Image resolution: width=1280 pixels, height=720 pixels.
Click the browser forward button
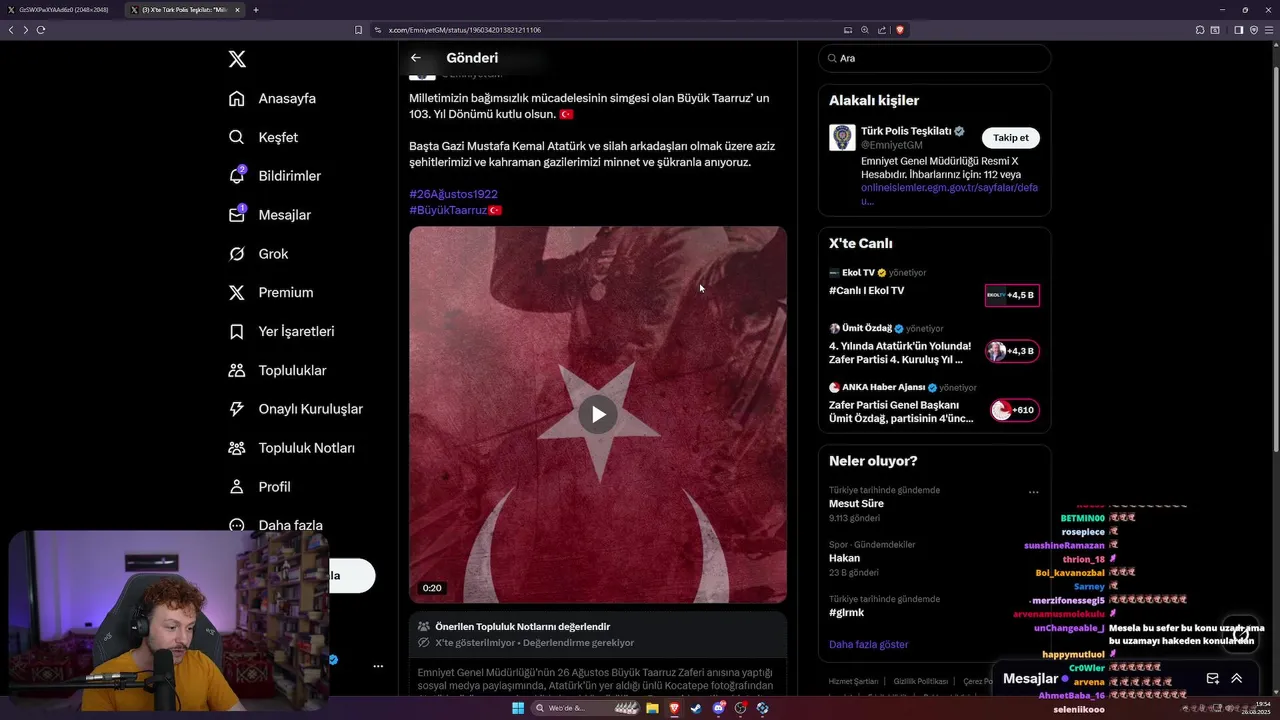26,30
